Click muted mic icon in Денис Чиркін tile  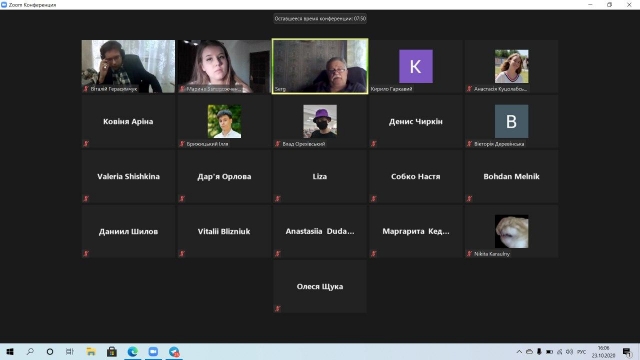[374, 144]
